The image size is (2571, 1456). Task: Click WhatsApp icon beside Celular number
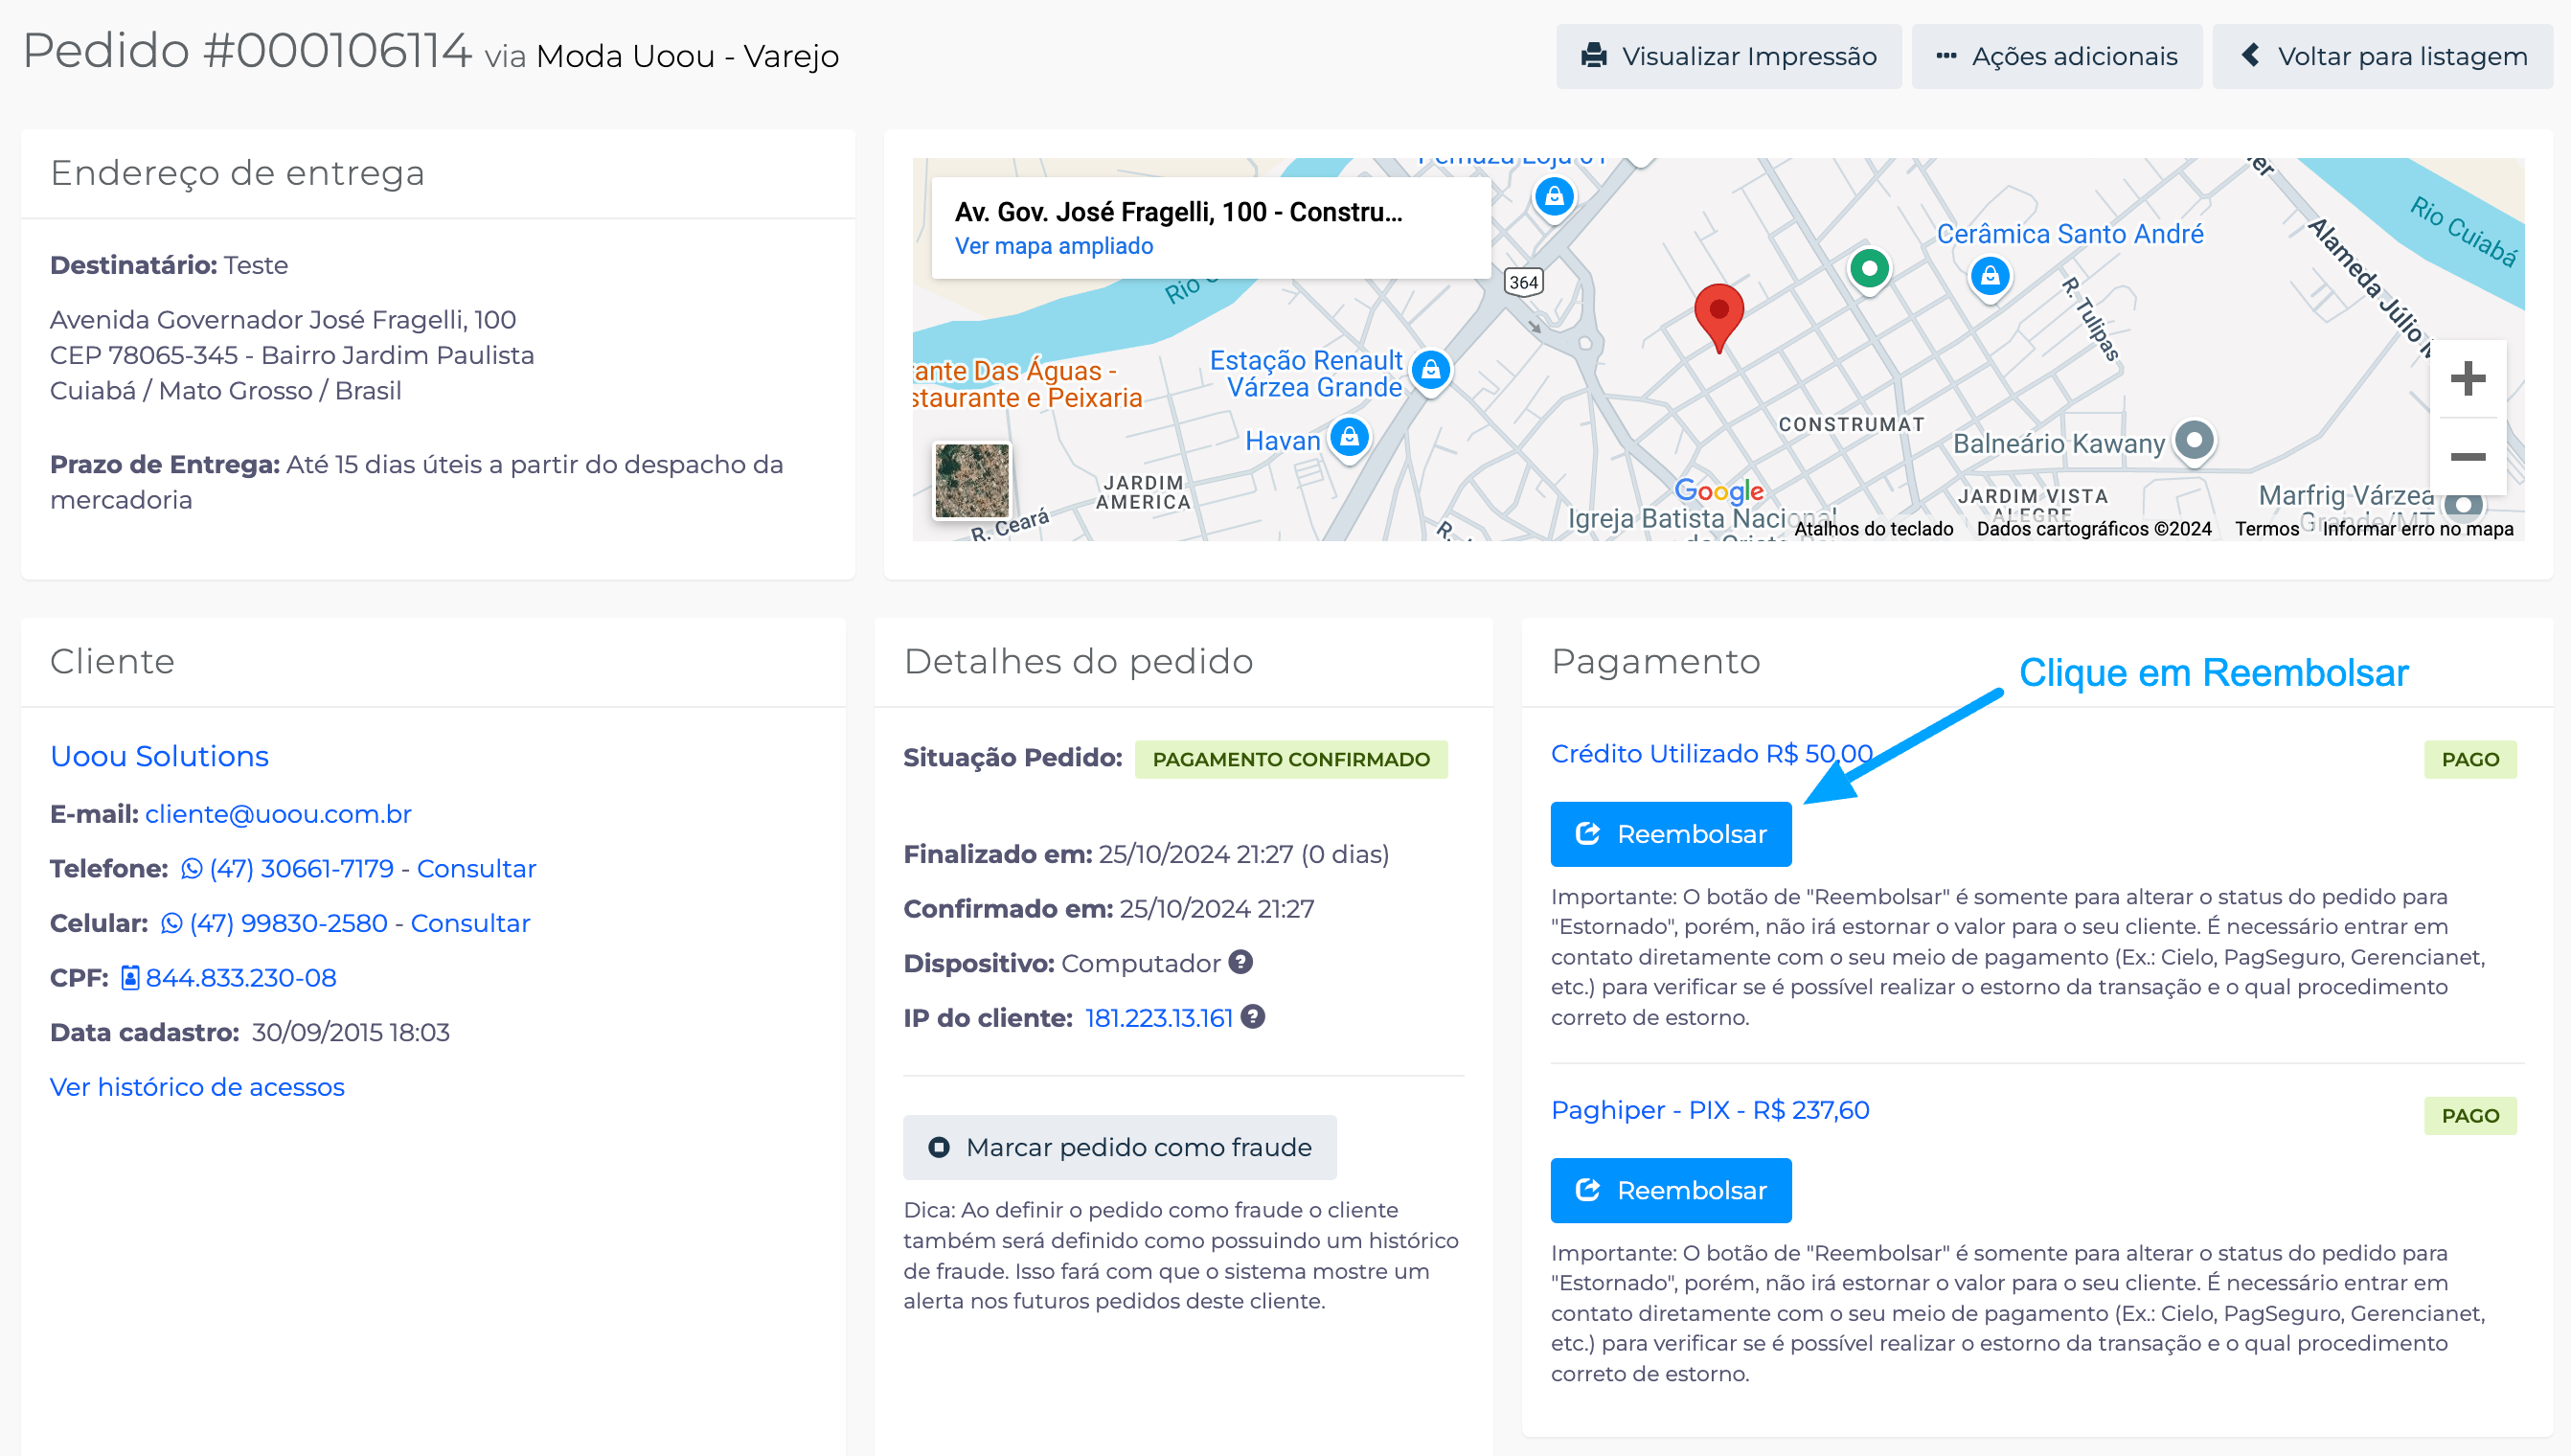pos(171,924)
